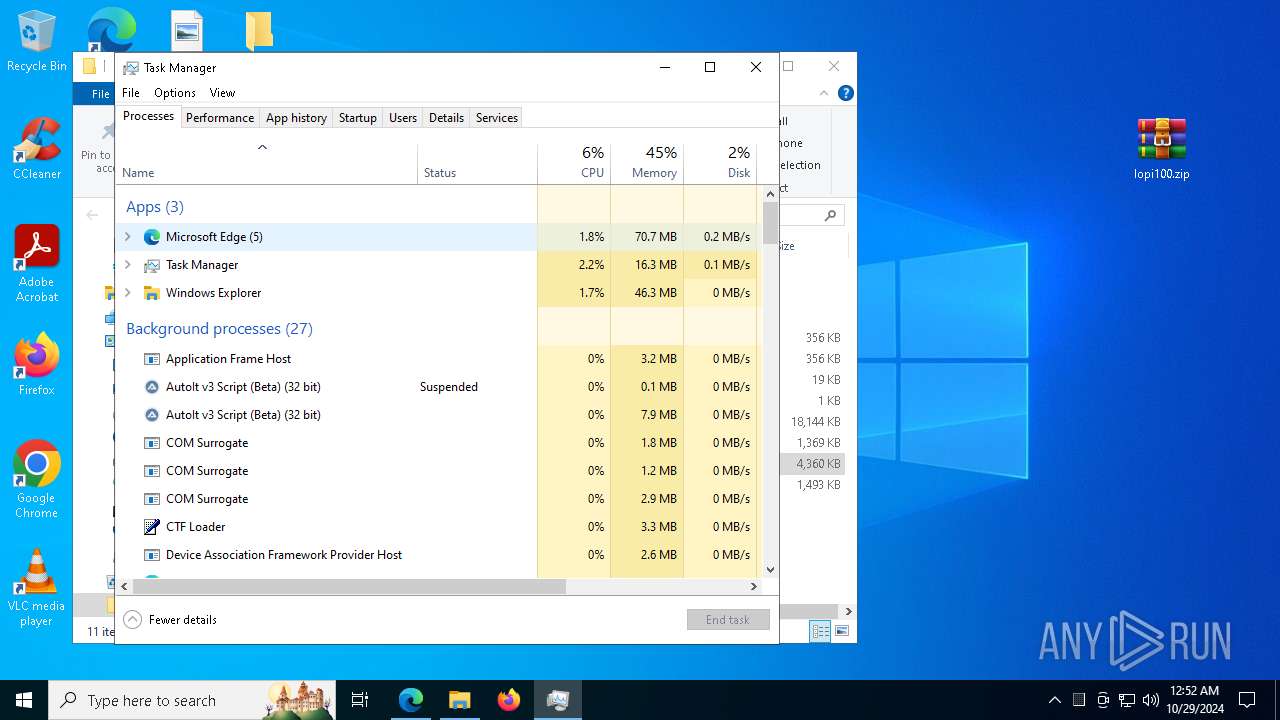Screen dimensions: 1280x720
Task: Open File Explorer from the taskbar
Action: (x=459, y=700)
